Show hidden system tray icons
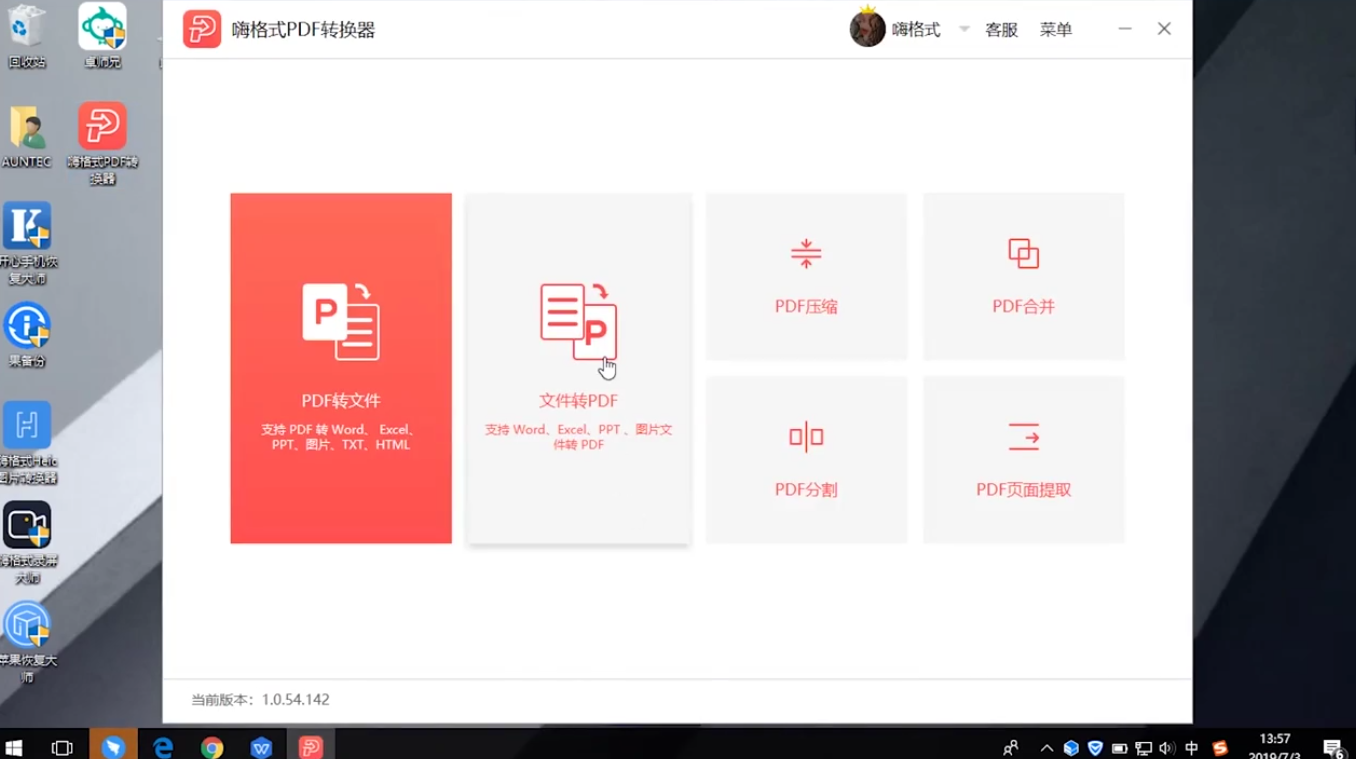Screen dimensions: 1356x759 tap(1047, 748)
